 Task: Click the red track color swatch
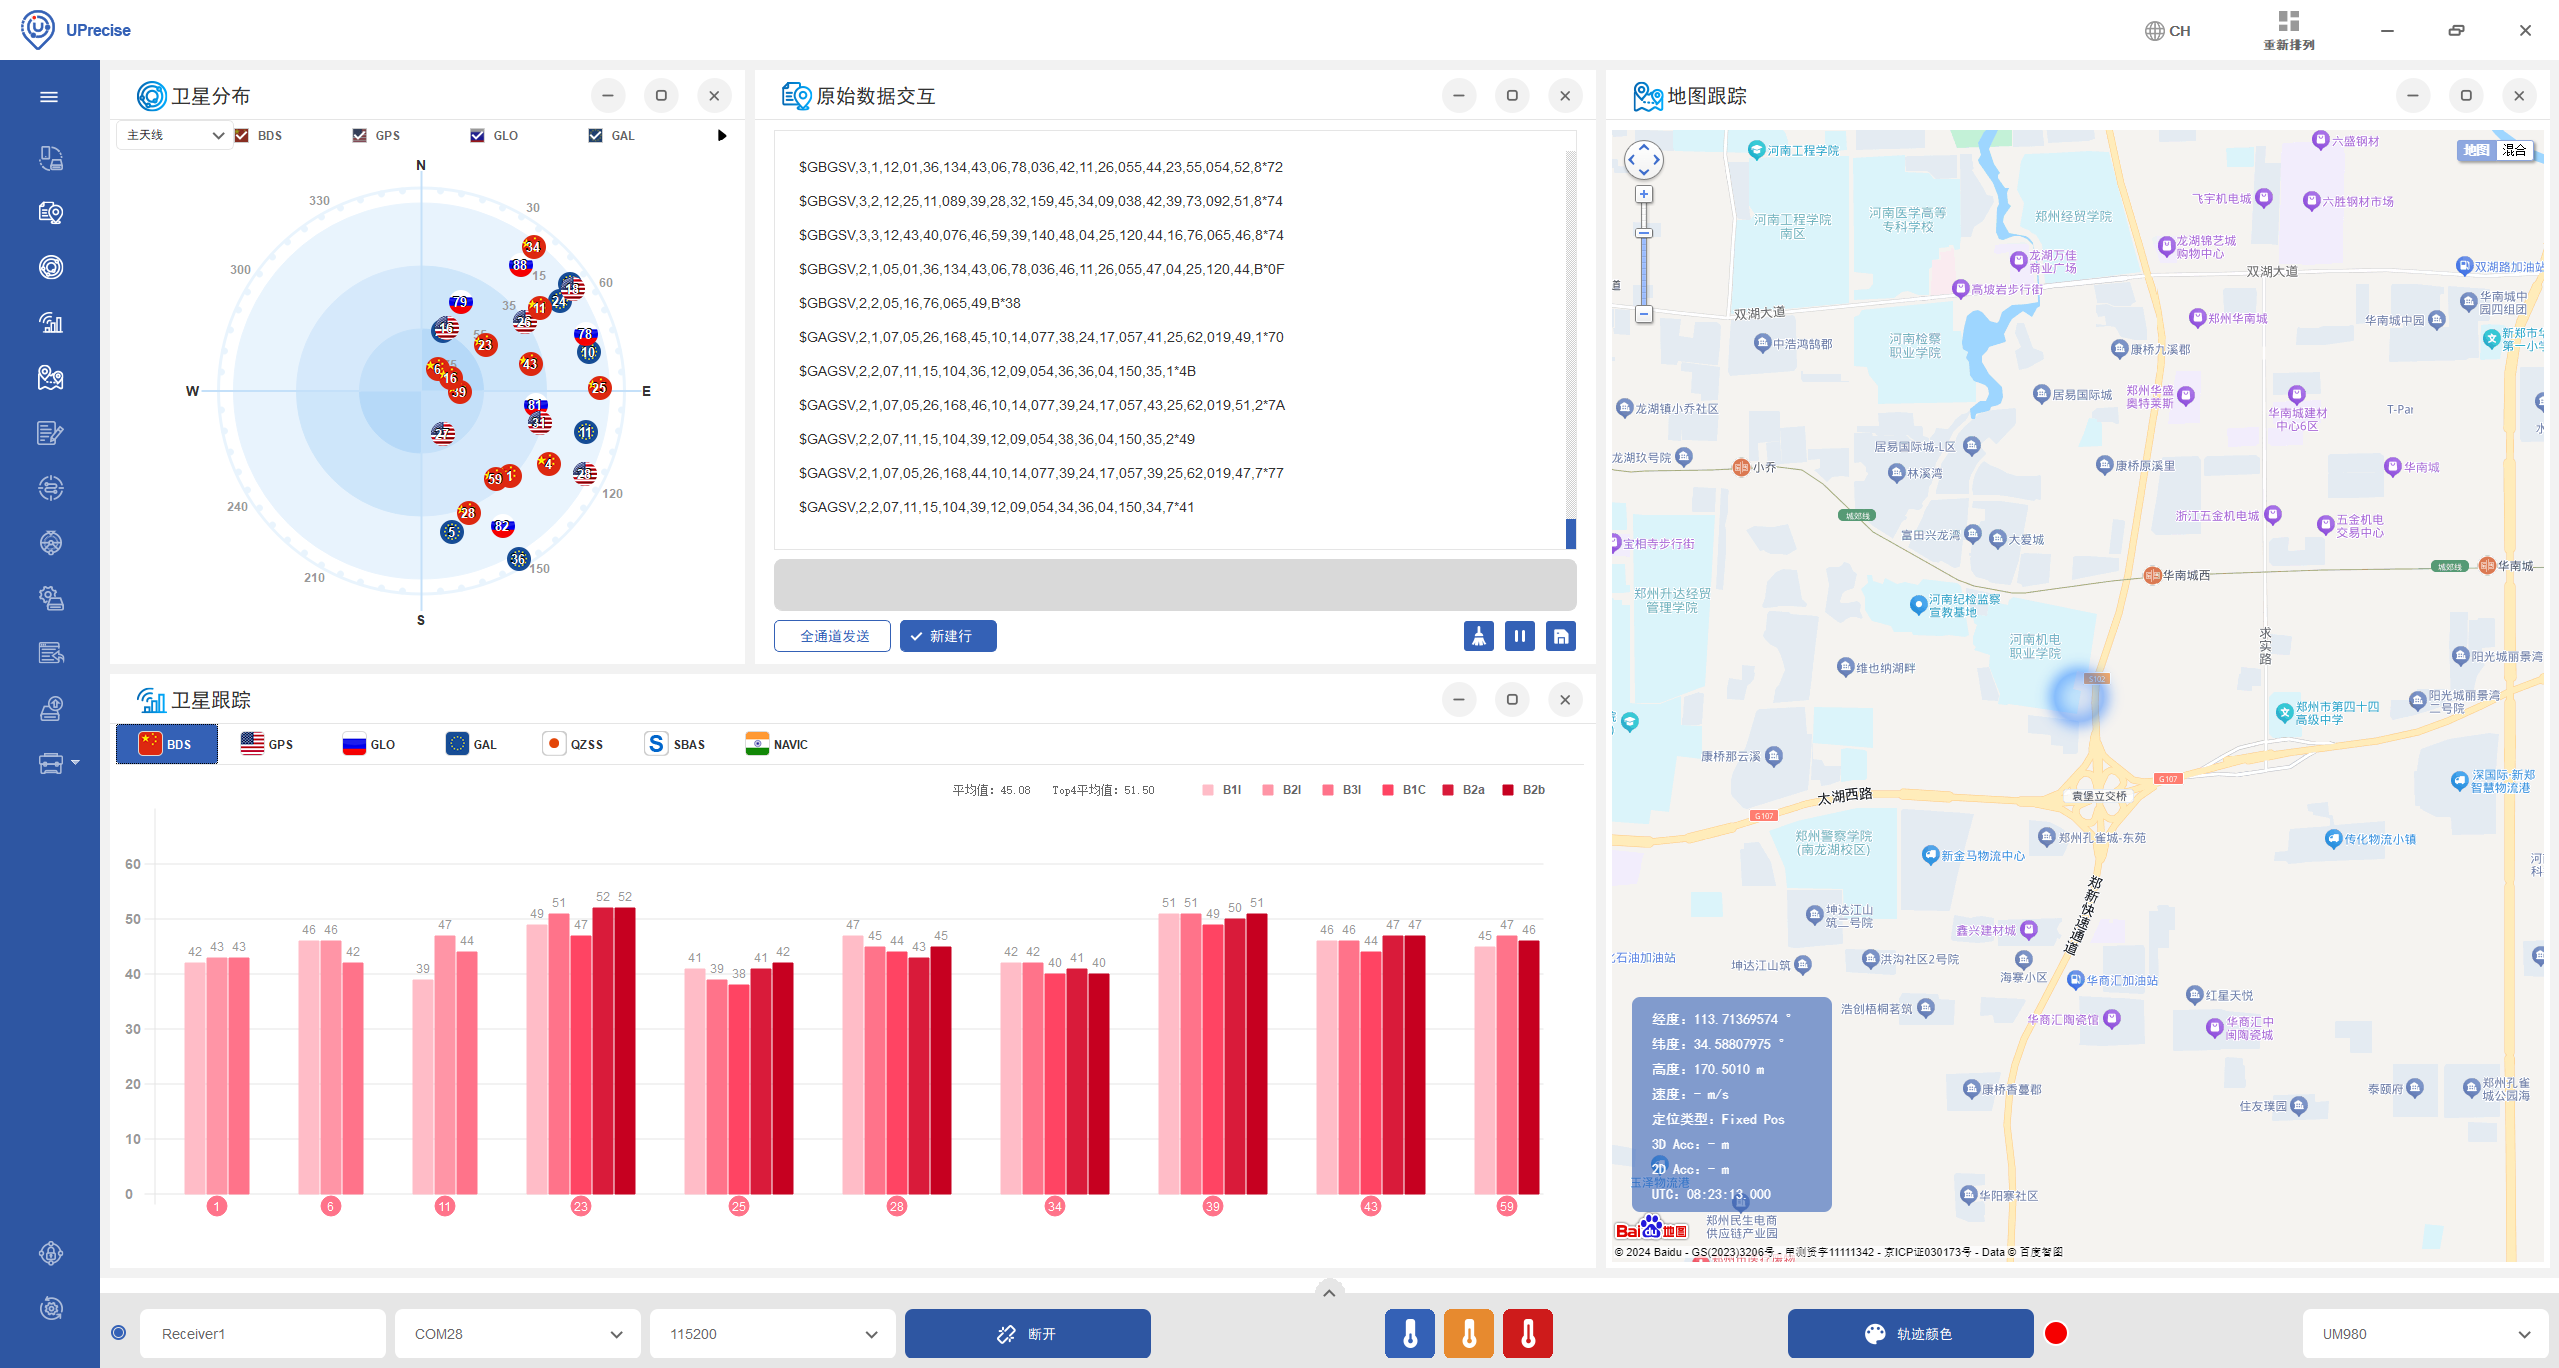pyautogui.click(x=2056, y=1333)
